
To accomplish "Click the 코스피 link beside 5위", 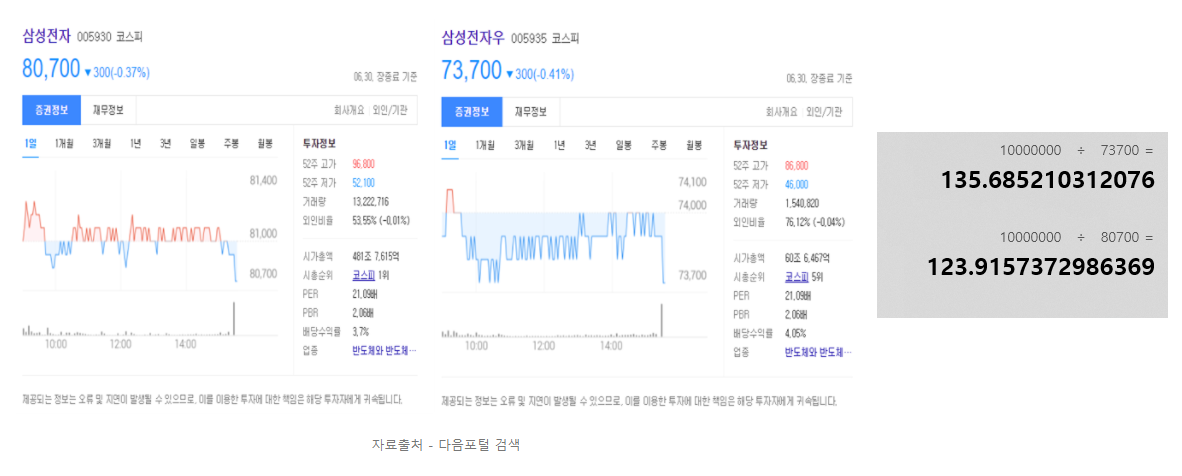I will (797, 277).
